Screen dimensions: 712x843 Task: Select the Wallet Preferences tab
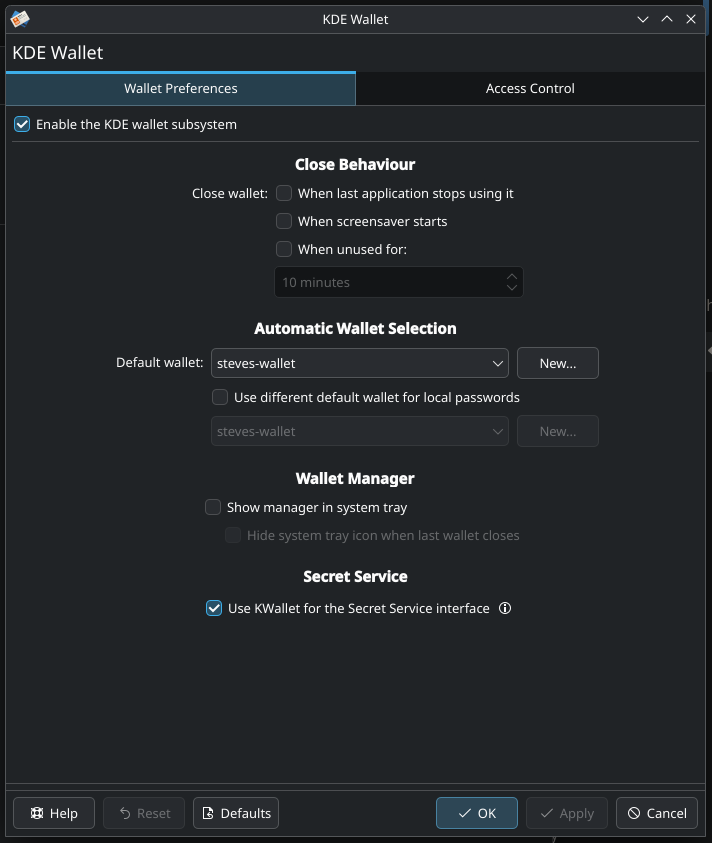pos(180,88)
